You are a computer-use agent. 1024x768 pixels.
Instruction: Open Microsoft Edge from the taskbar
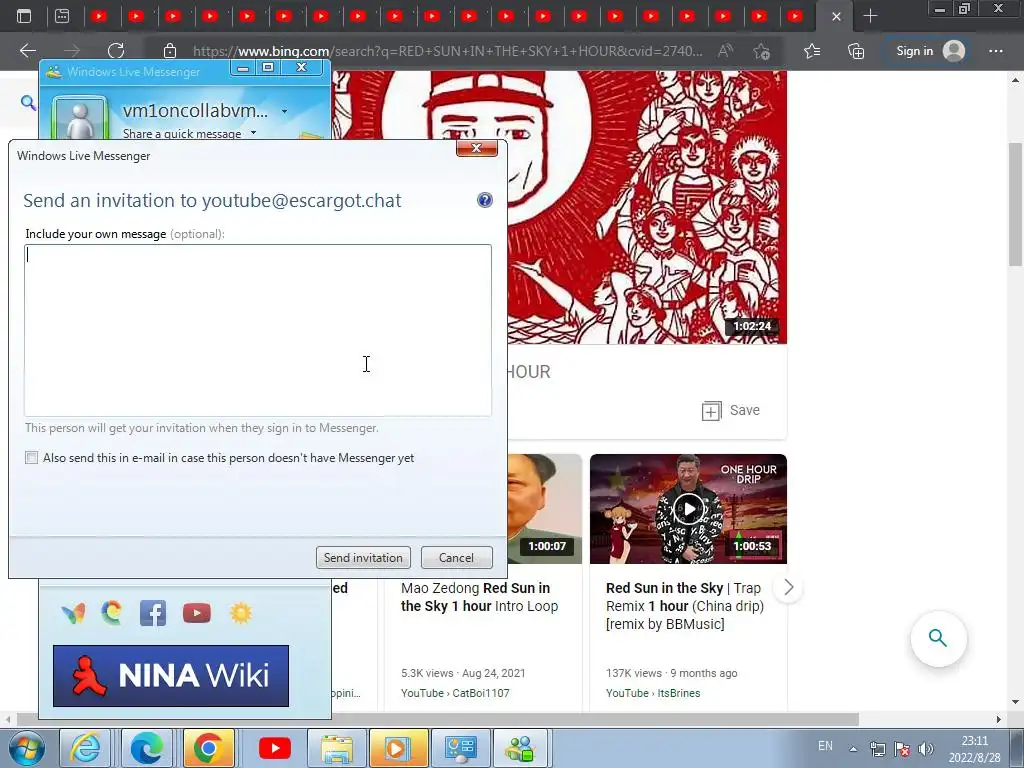pos(147,748)
